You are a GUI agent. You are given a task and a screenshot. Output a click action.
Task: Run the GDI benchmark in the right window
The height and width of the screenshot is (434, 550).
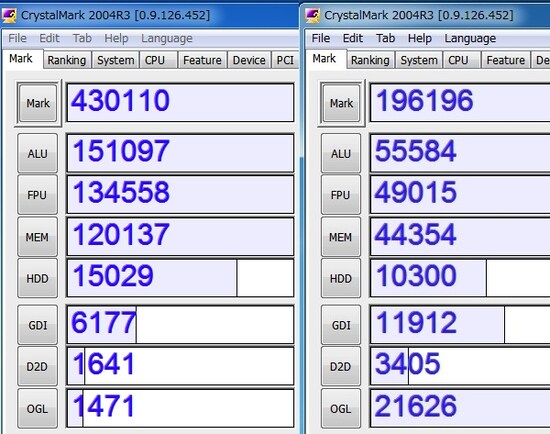coord(341,325)
